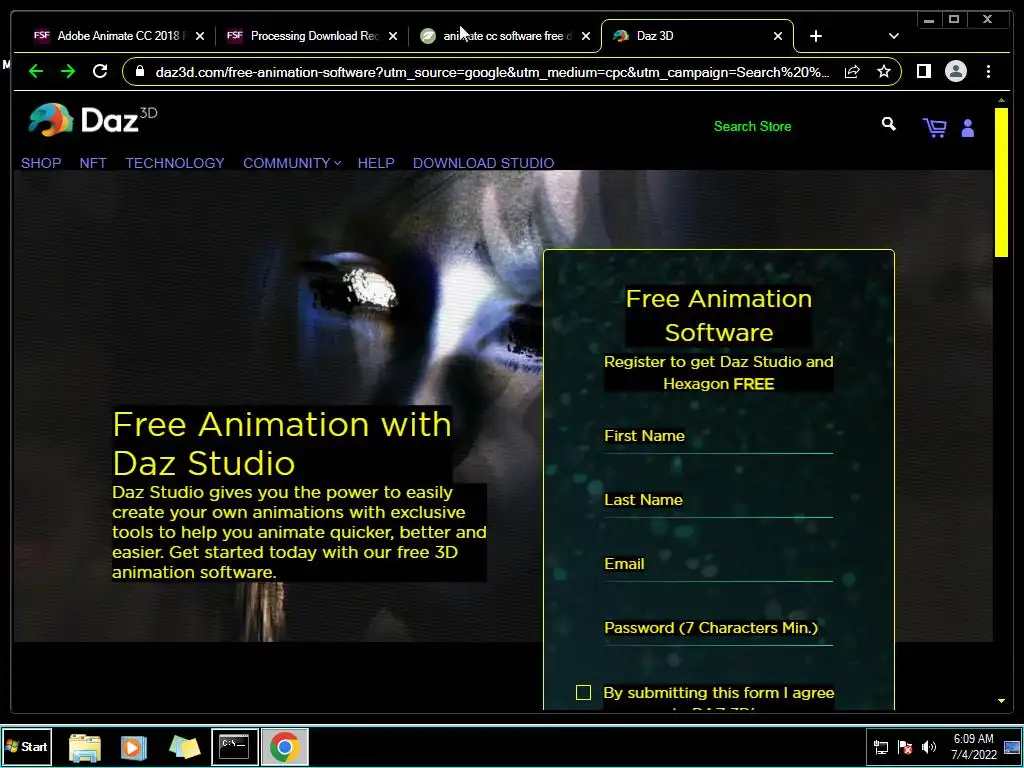Click the taskbar clock showing 6:09 AM

click(x=974, y=746)
